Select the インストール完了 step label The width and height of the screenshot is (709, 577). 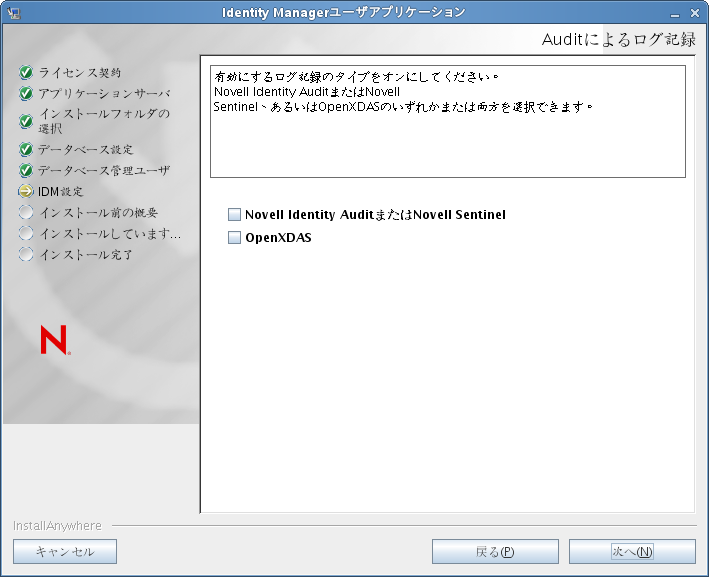point(86,255)
